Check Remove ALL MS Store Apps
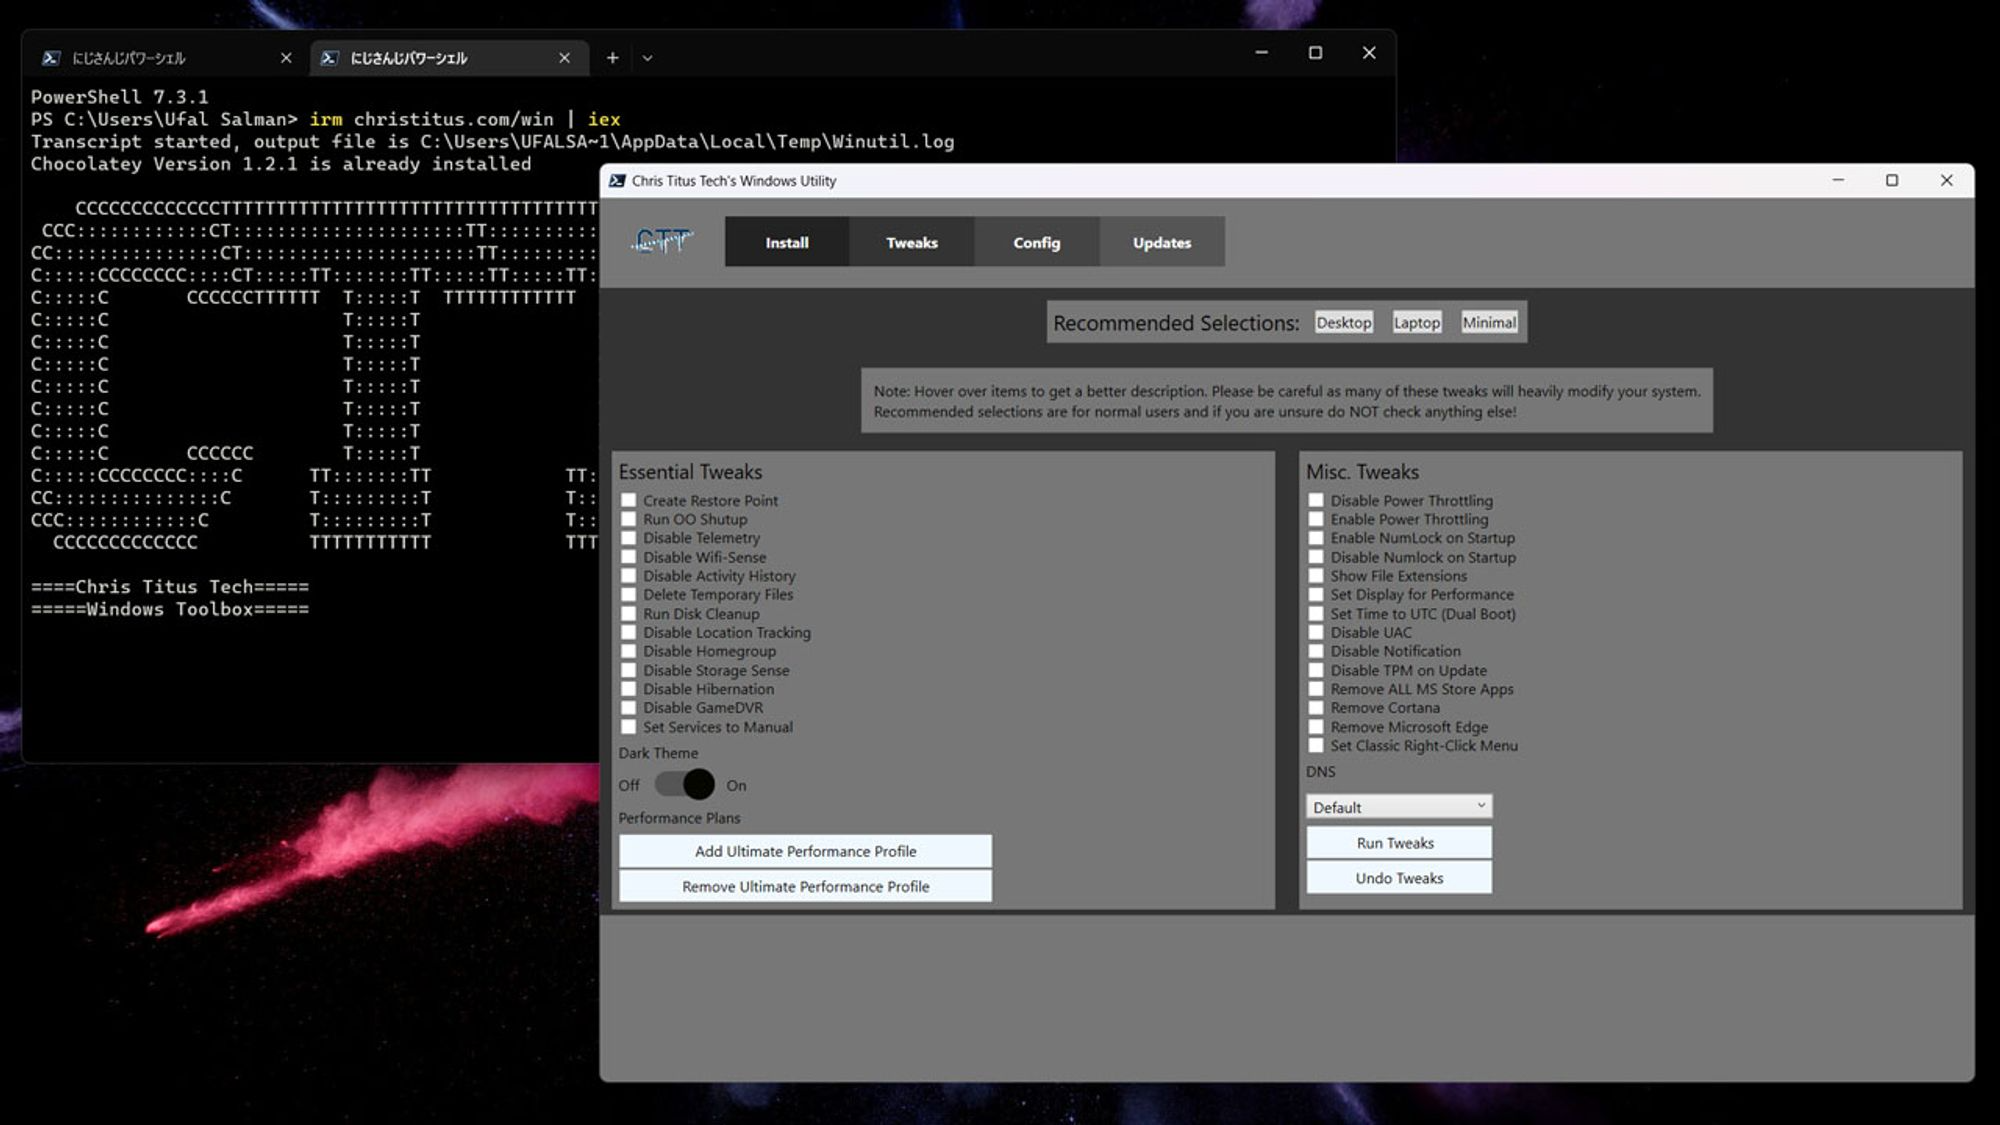 point(1315,689)
